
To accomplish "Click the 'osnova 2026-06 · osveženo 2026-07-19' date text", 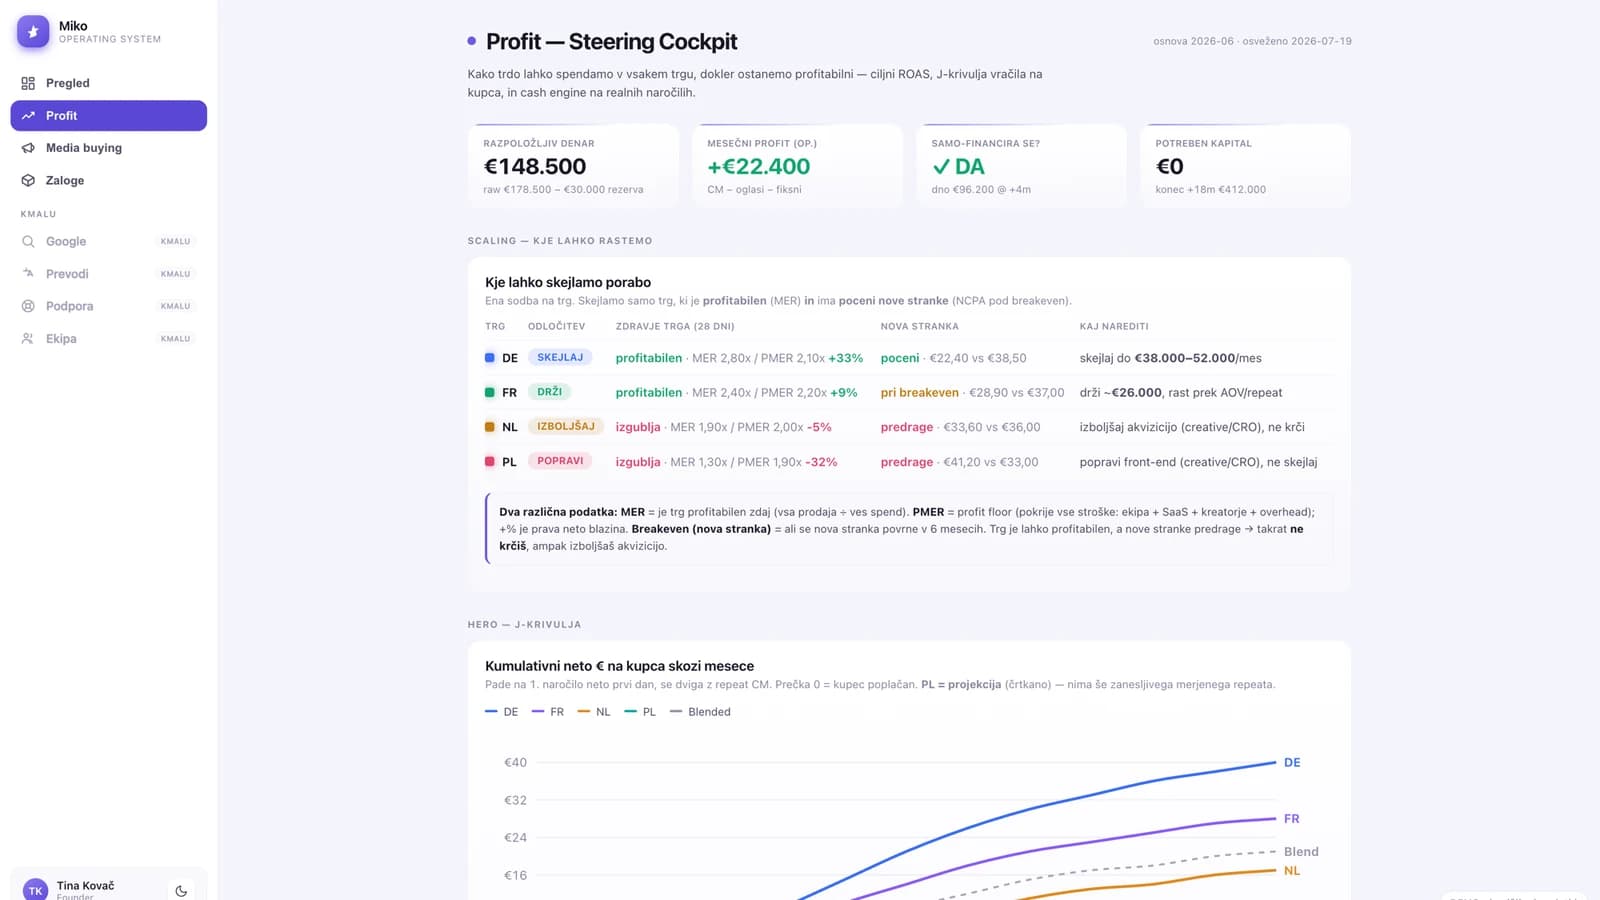I will 1252,41.
